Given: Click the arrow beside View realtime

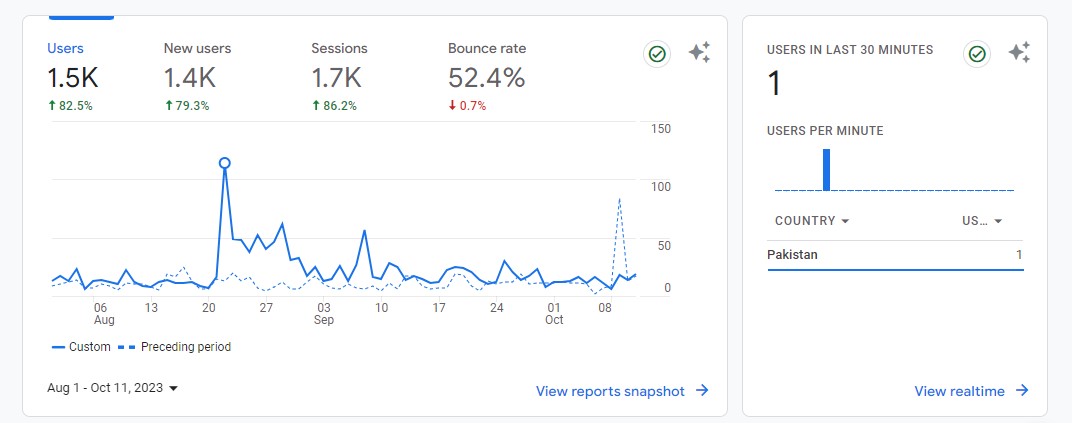Looking at the screenshot, I should 1022,391.
